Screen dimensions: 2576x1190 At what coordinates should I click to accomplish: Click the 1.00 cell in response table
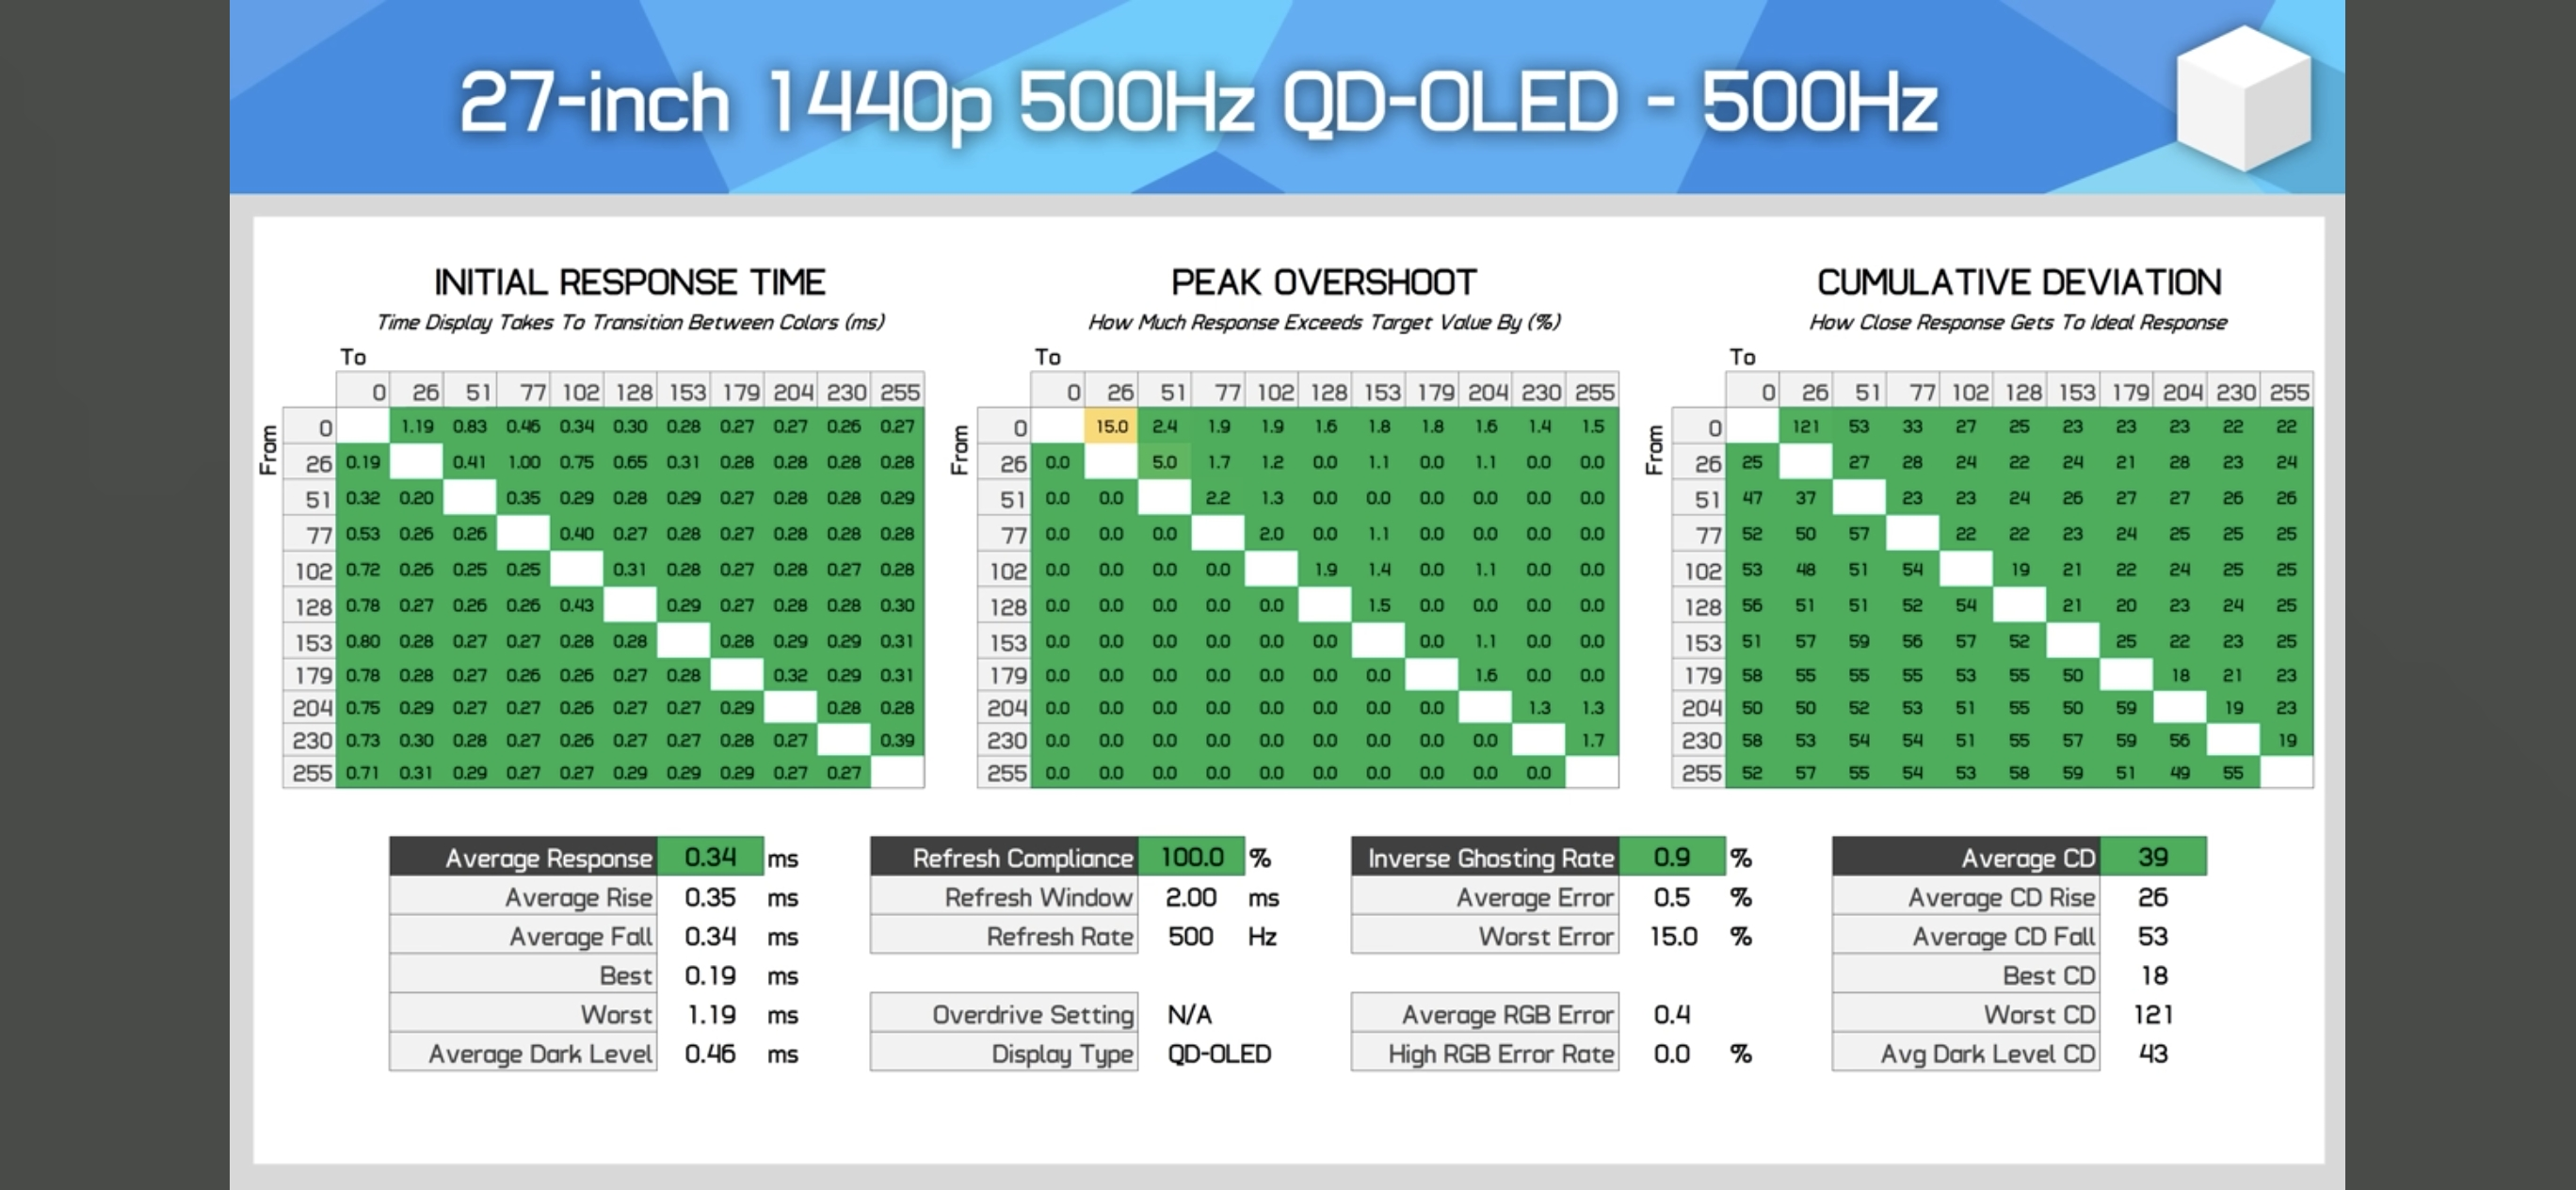pyautogui.click(x=523, y=462)
